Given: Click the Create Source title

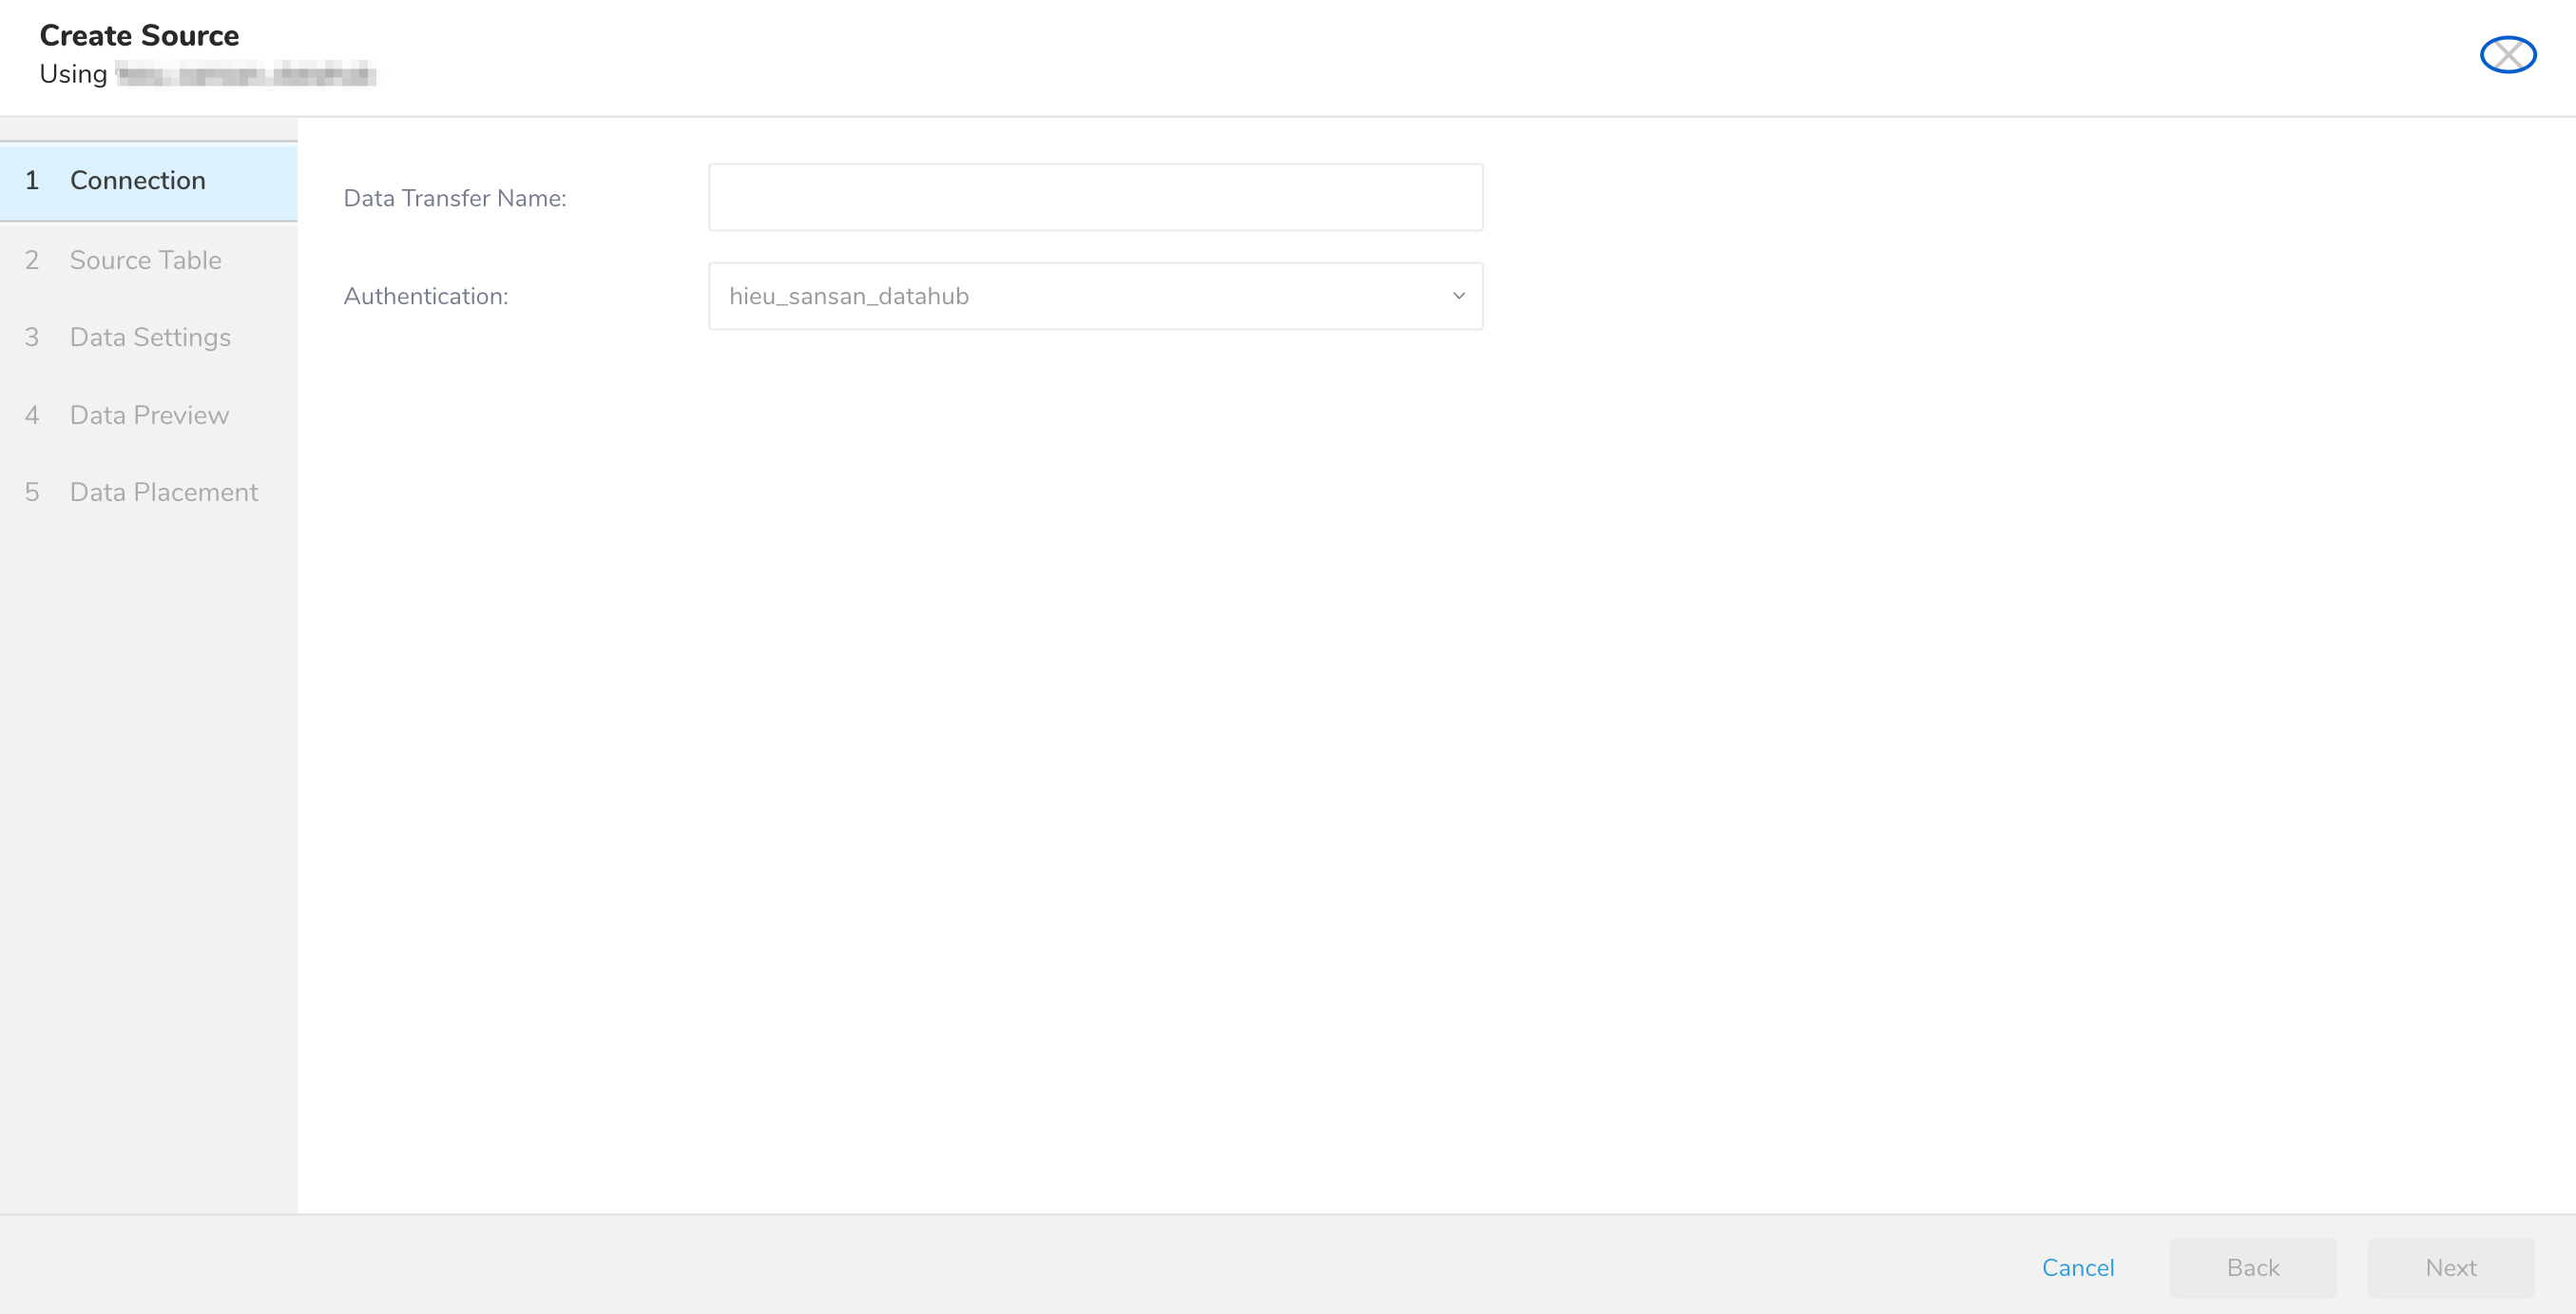Looking at the screenshot, I should tap(139, 36).
